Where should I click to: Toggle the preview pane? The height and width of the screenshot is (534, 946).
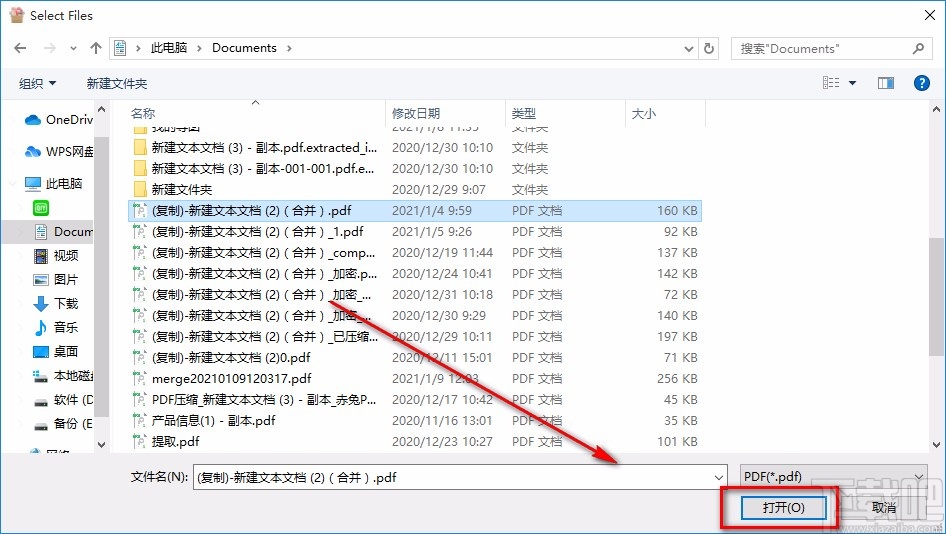pos(886,83)
